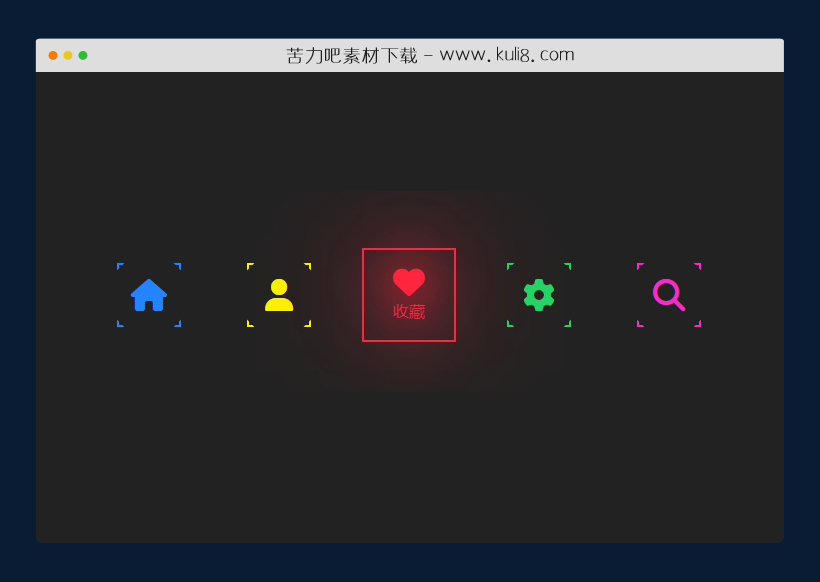Click the window title text with www.kuli8.com
Image resolution: width=820 pixels, height=582 pixels.
coord(430,55)
